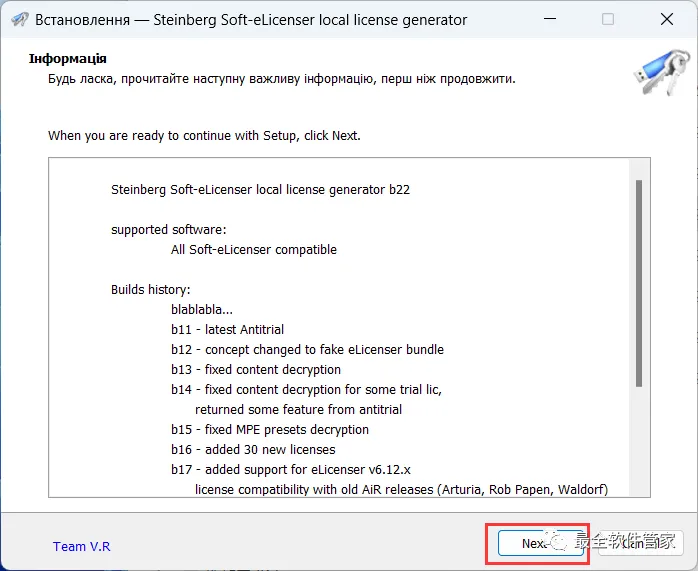Viewport: 698px width, 571px height.
Task: Click 'All Soft-eLicenser compatible' text
Action: pos(254,250)
